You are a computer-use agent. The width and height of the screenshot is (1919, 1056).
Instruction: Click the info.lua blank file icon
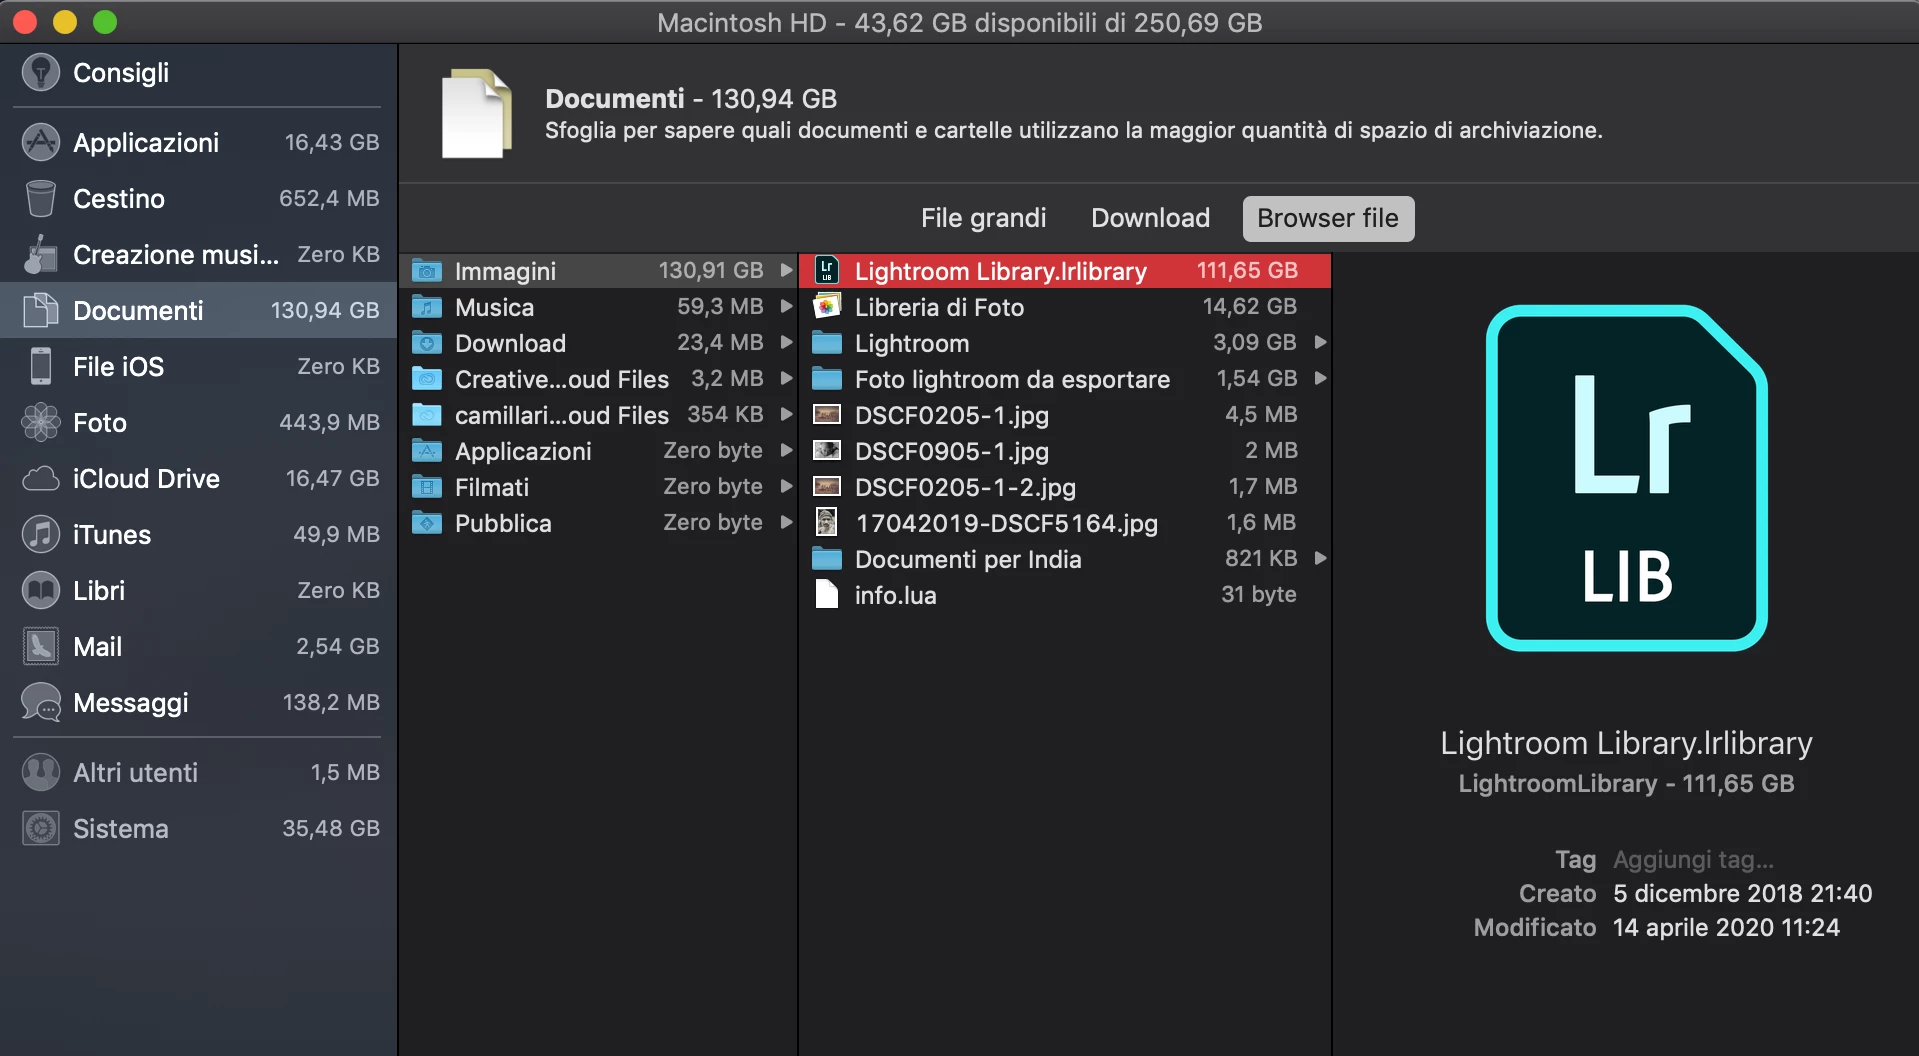click(826, 594)
